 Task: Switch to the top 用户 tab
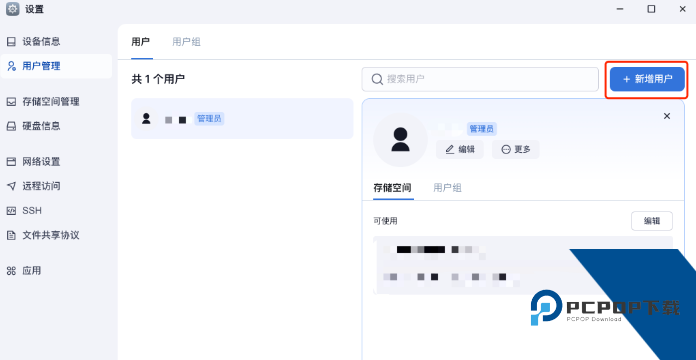[141, 42]
